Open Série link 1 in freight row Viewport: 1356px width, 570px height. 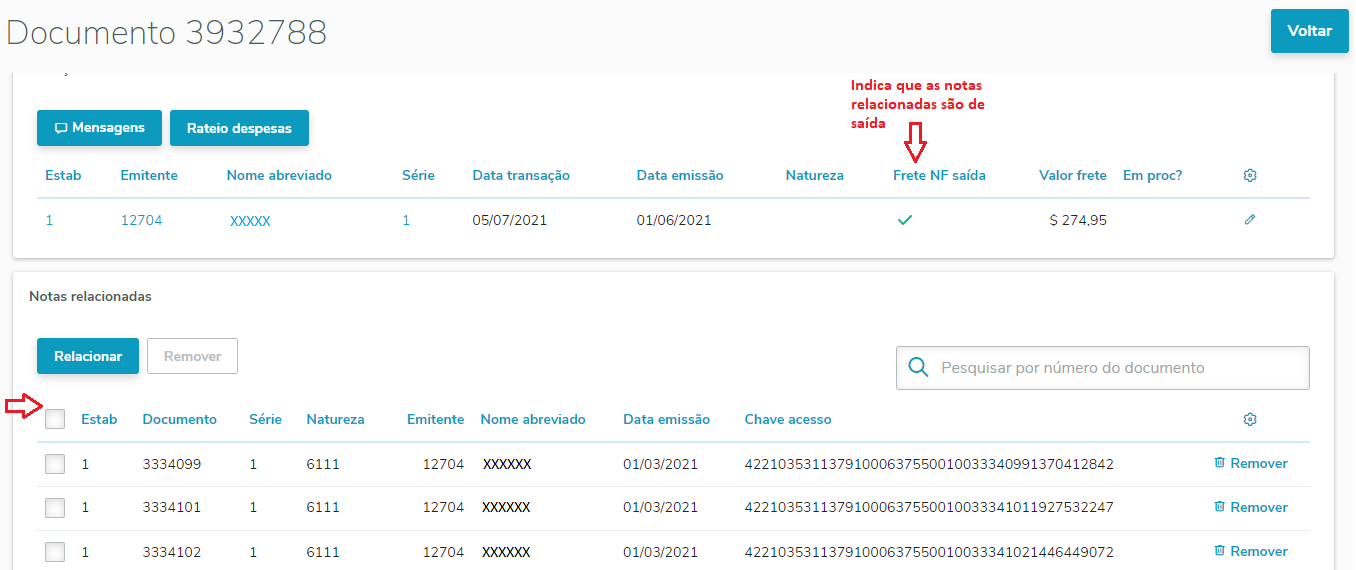pyautogui.click(x=406, y=220)
